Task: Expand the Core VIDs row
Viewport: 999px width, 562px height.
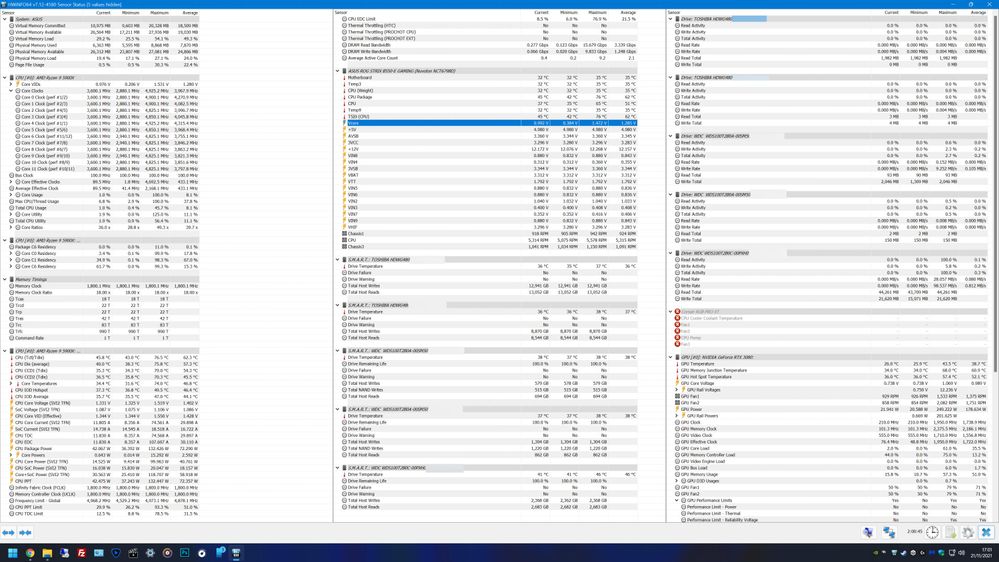Action: click(11, 84)
